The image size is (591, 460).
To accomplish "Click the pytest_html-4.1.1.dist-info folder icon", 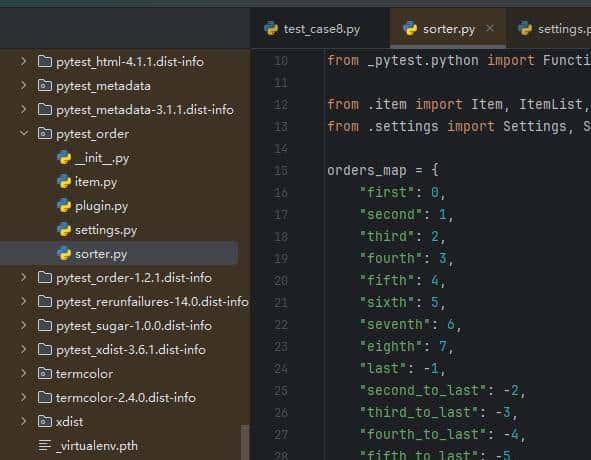I will tap(45, 61).
